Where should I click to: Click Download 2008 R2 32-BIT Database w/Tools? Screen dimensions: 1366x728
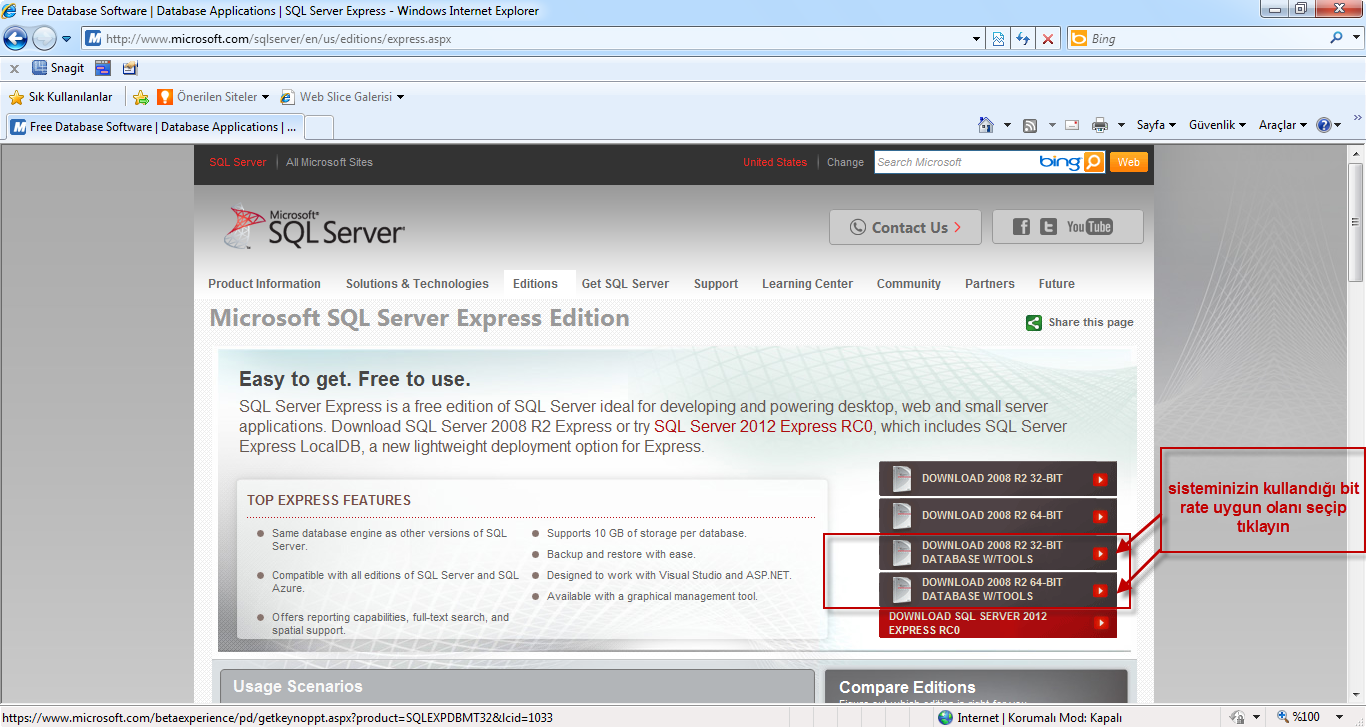pyautogui.click(x=998, y=552)
